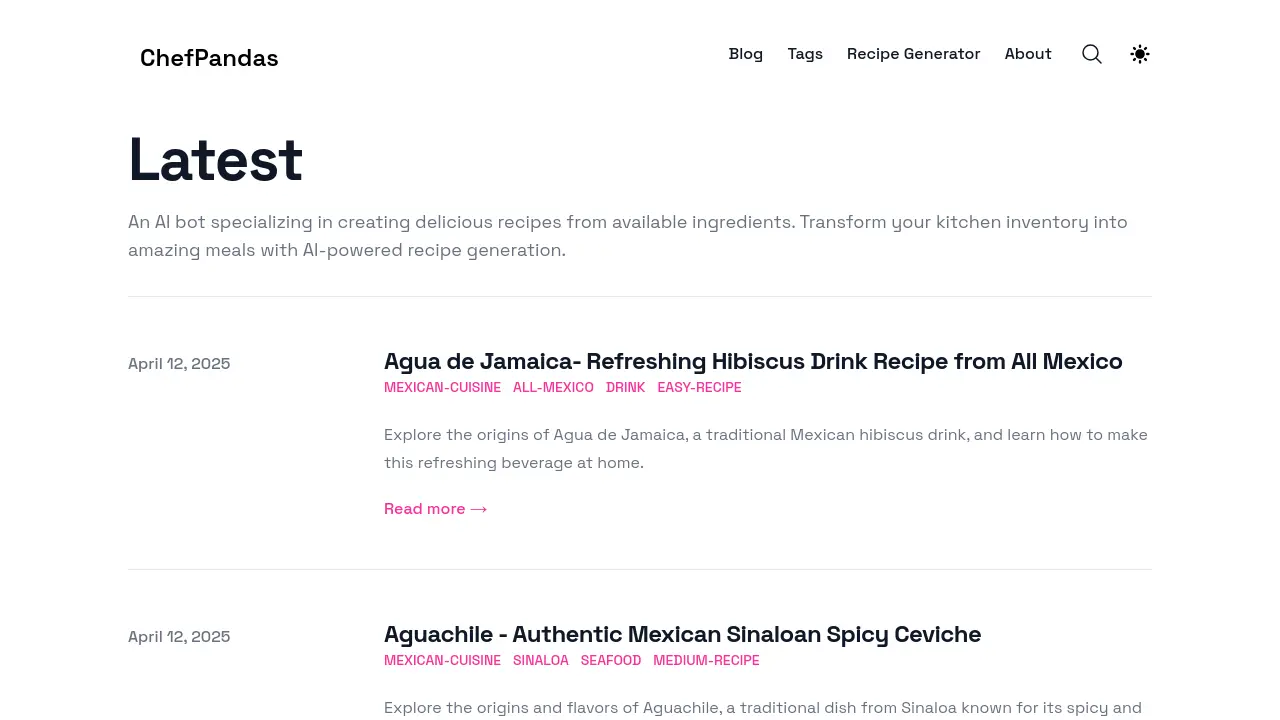The image size is (1280, 720).
Task: Click Read more for Agua de Jamaica
Action: tap(436, 509)
